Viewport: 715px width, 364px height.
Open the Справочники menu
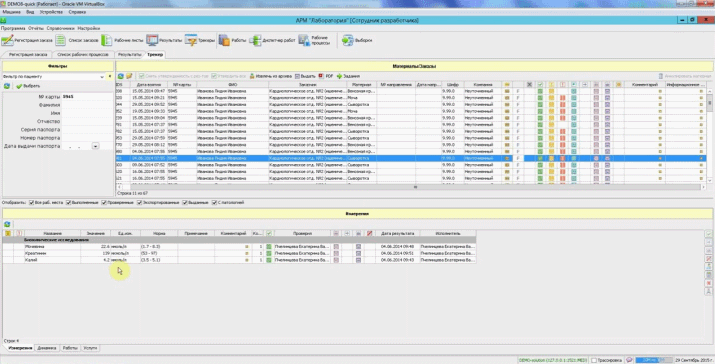click(x=60, y=28)
